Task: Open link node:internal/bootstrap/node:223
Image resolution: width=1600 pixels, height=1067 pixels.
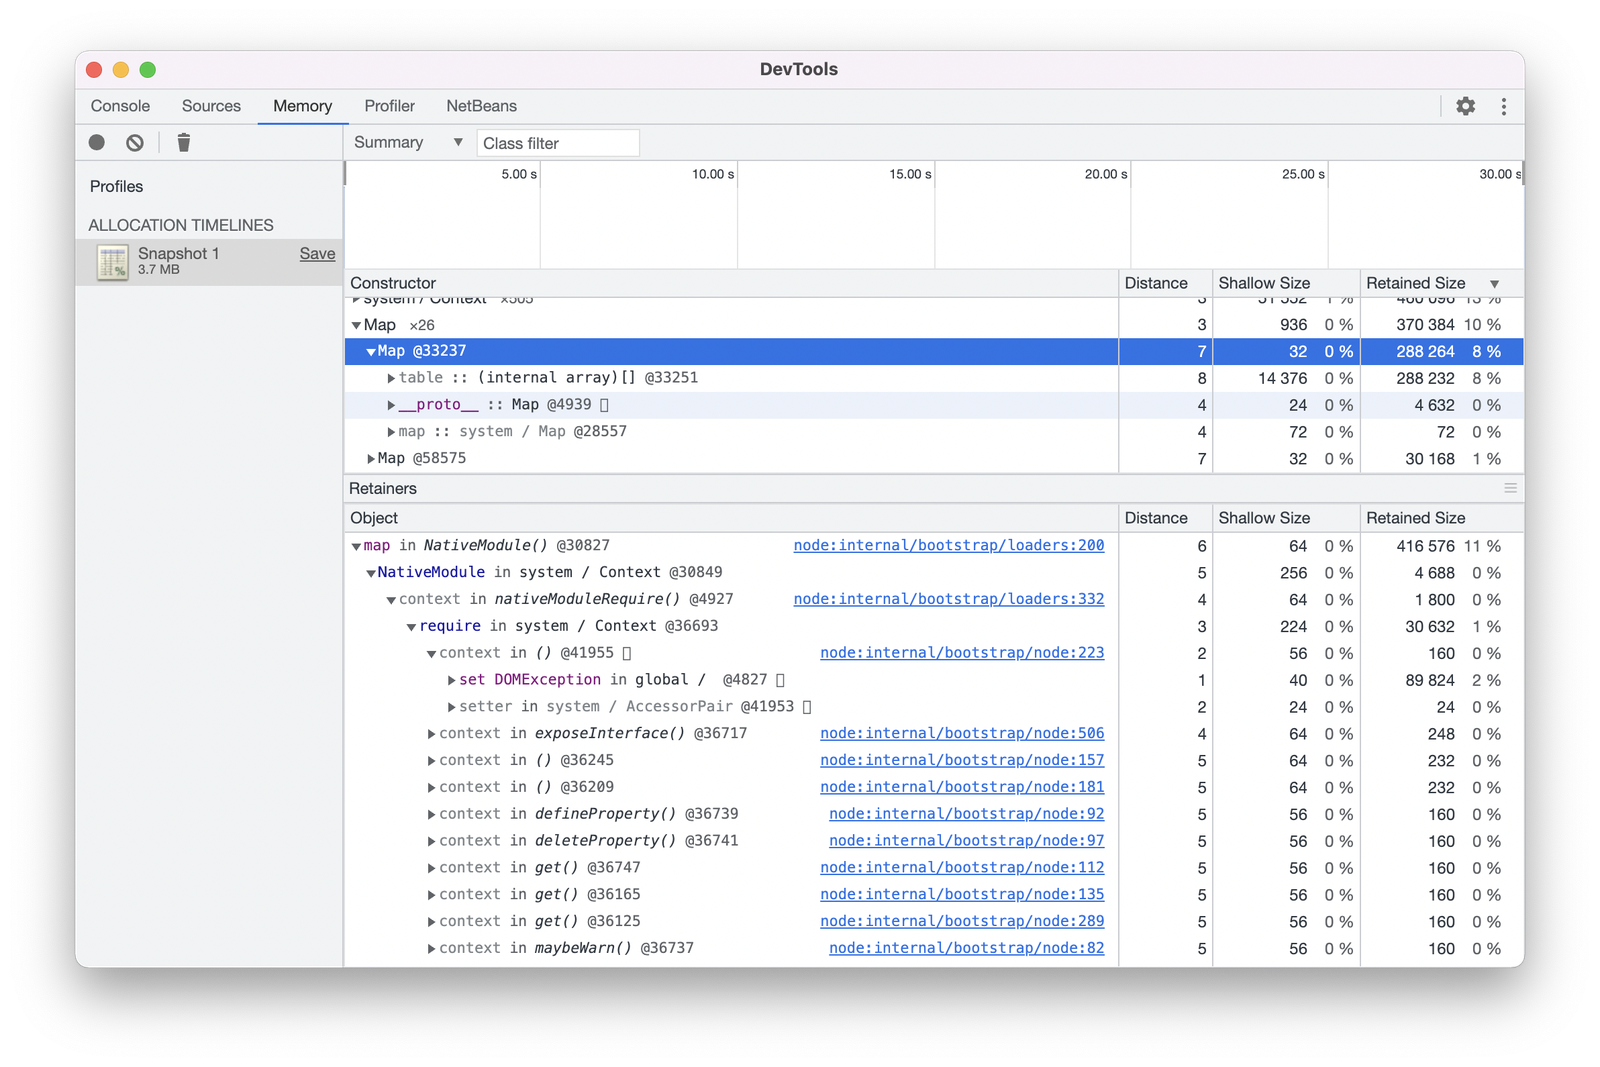Action: point(962,653)
